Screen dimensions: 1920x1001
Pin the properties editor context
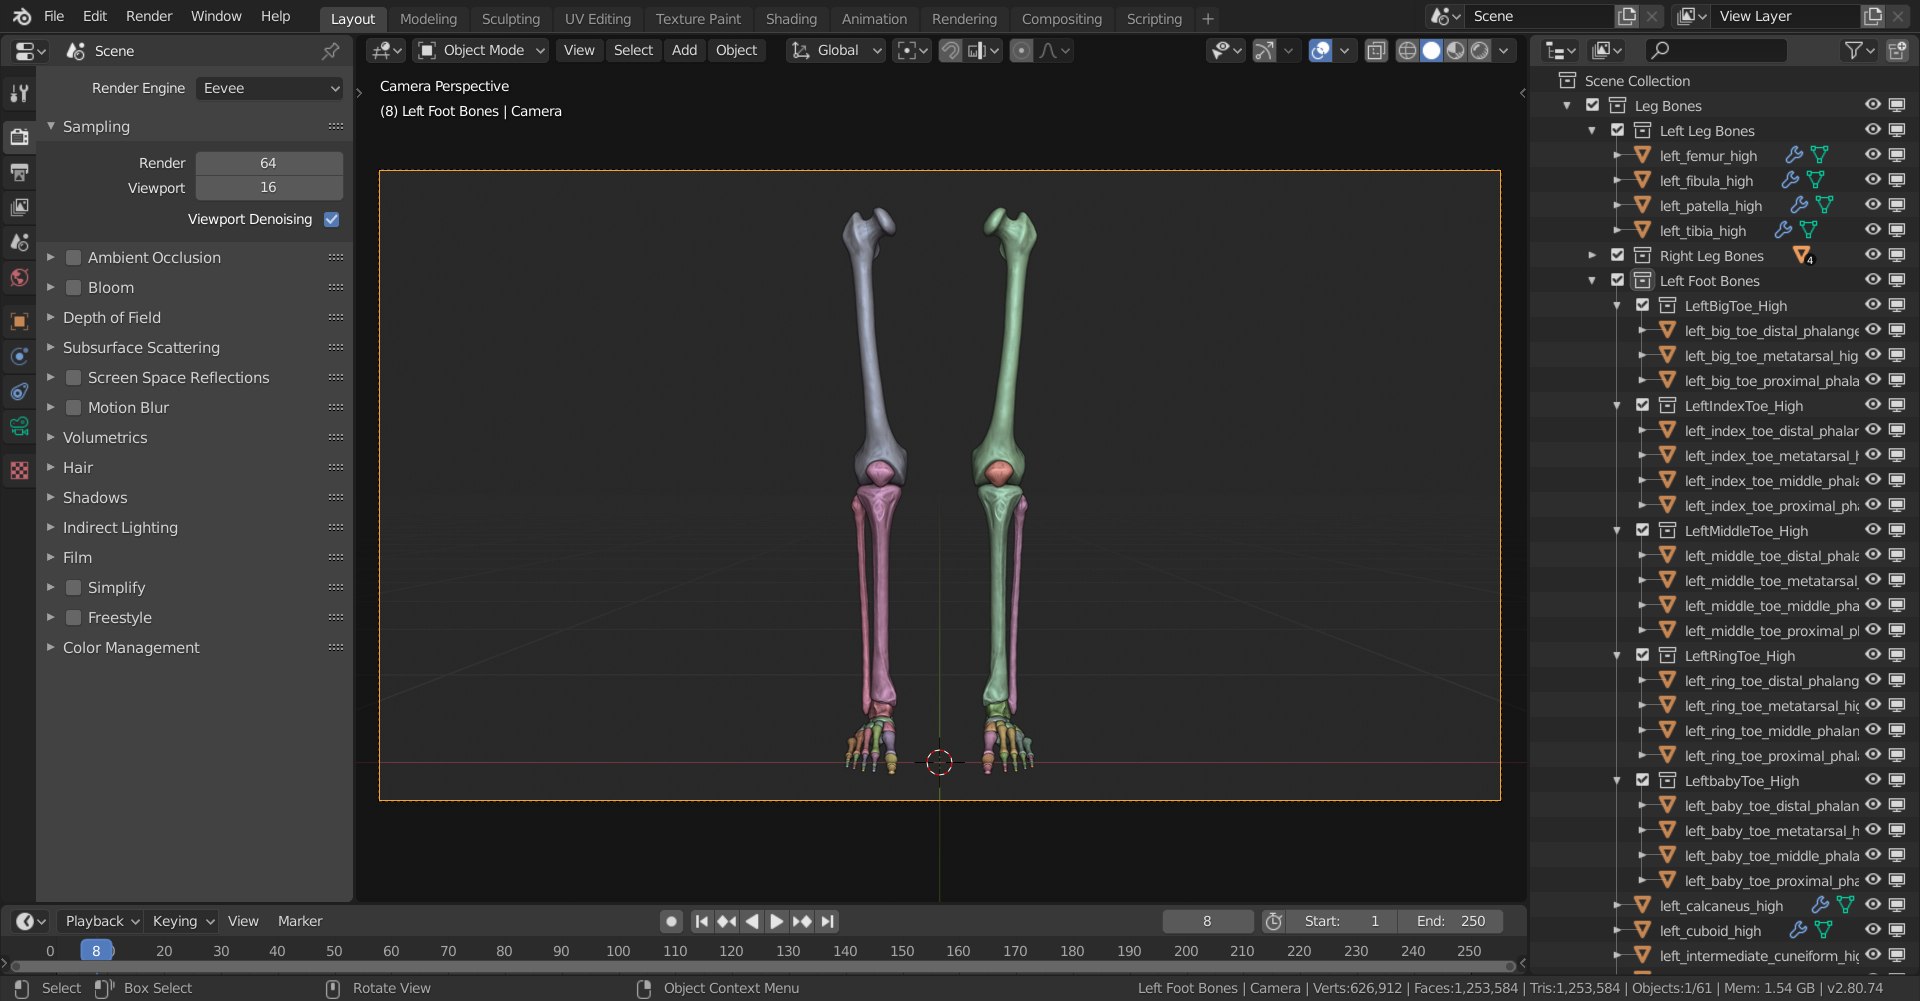point(331,50)
